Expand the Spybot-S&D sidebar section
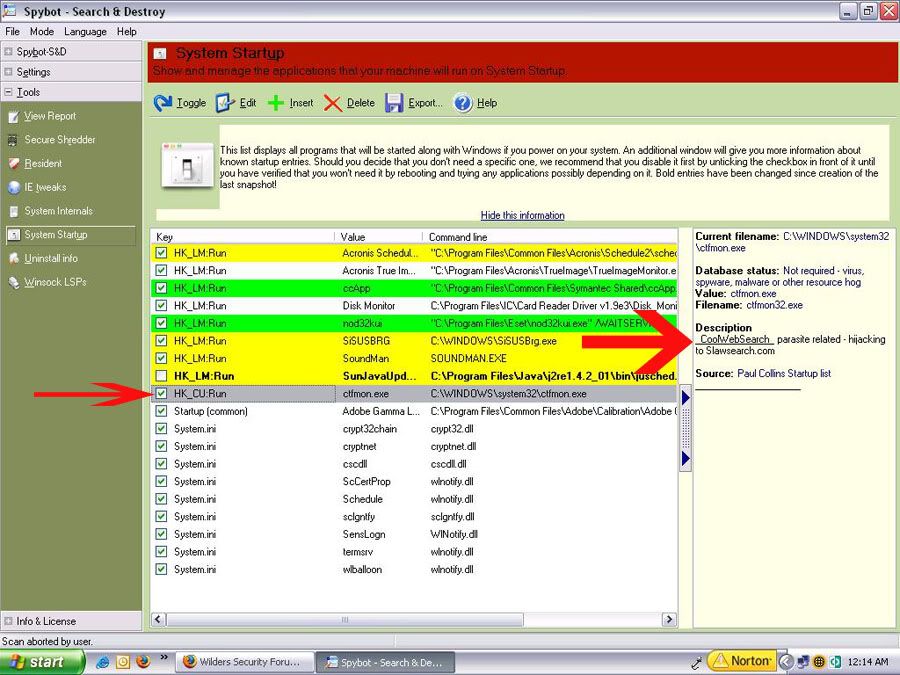 tap(8, 52)
